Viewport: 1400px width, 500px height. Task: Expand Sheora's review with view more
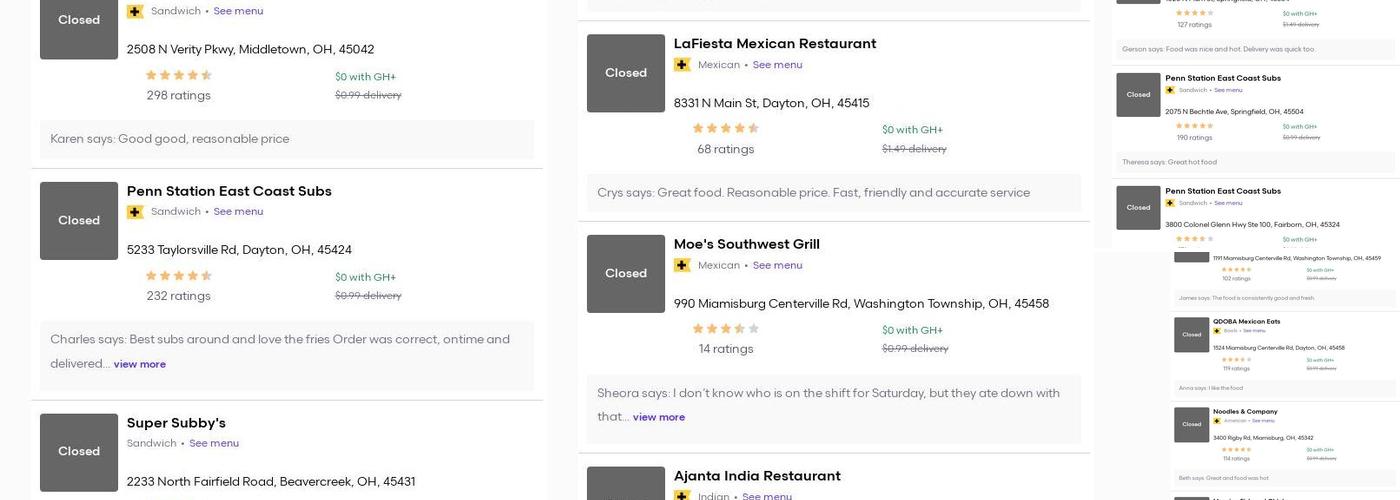click(x=658, y=418)
